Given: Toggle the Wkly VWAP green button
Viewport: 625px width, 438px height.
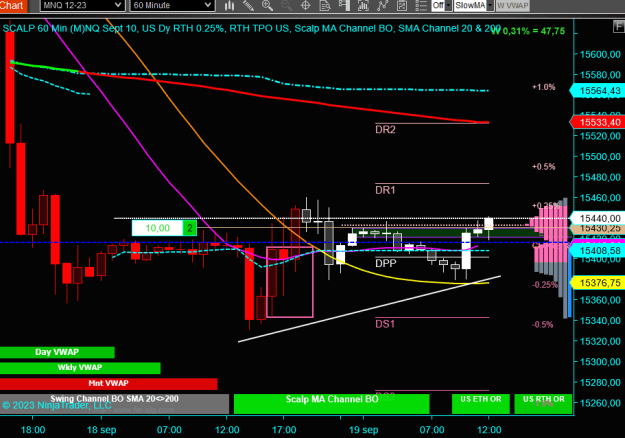Looking at the screenshot, I should 80,368.
